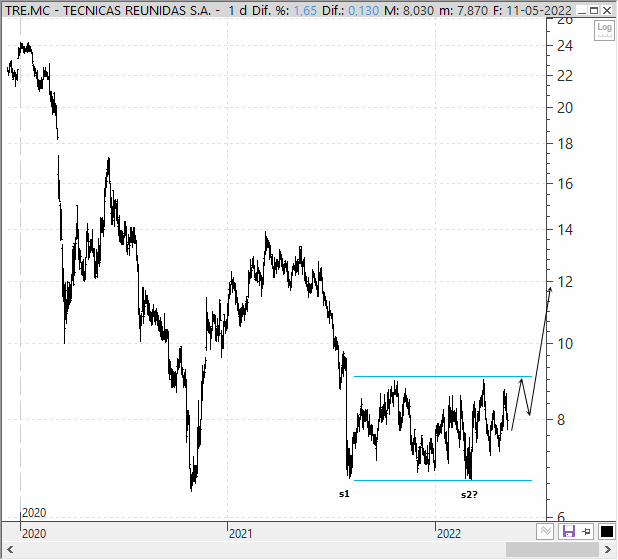Click the 10 price axis label
The height and width of the screenshot is (560, 618).
(565, 344)
